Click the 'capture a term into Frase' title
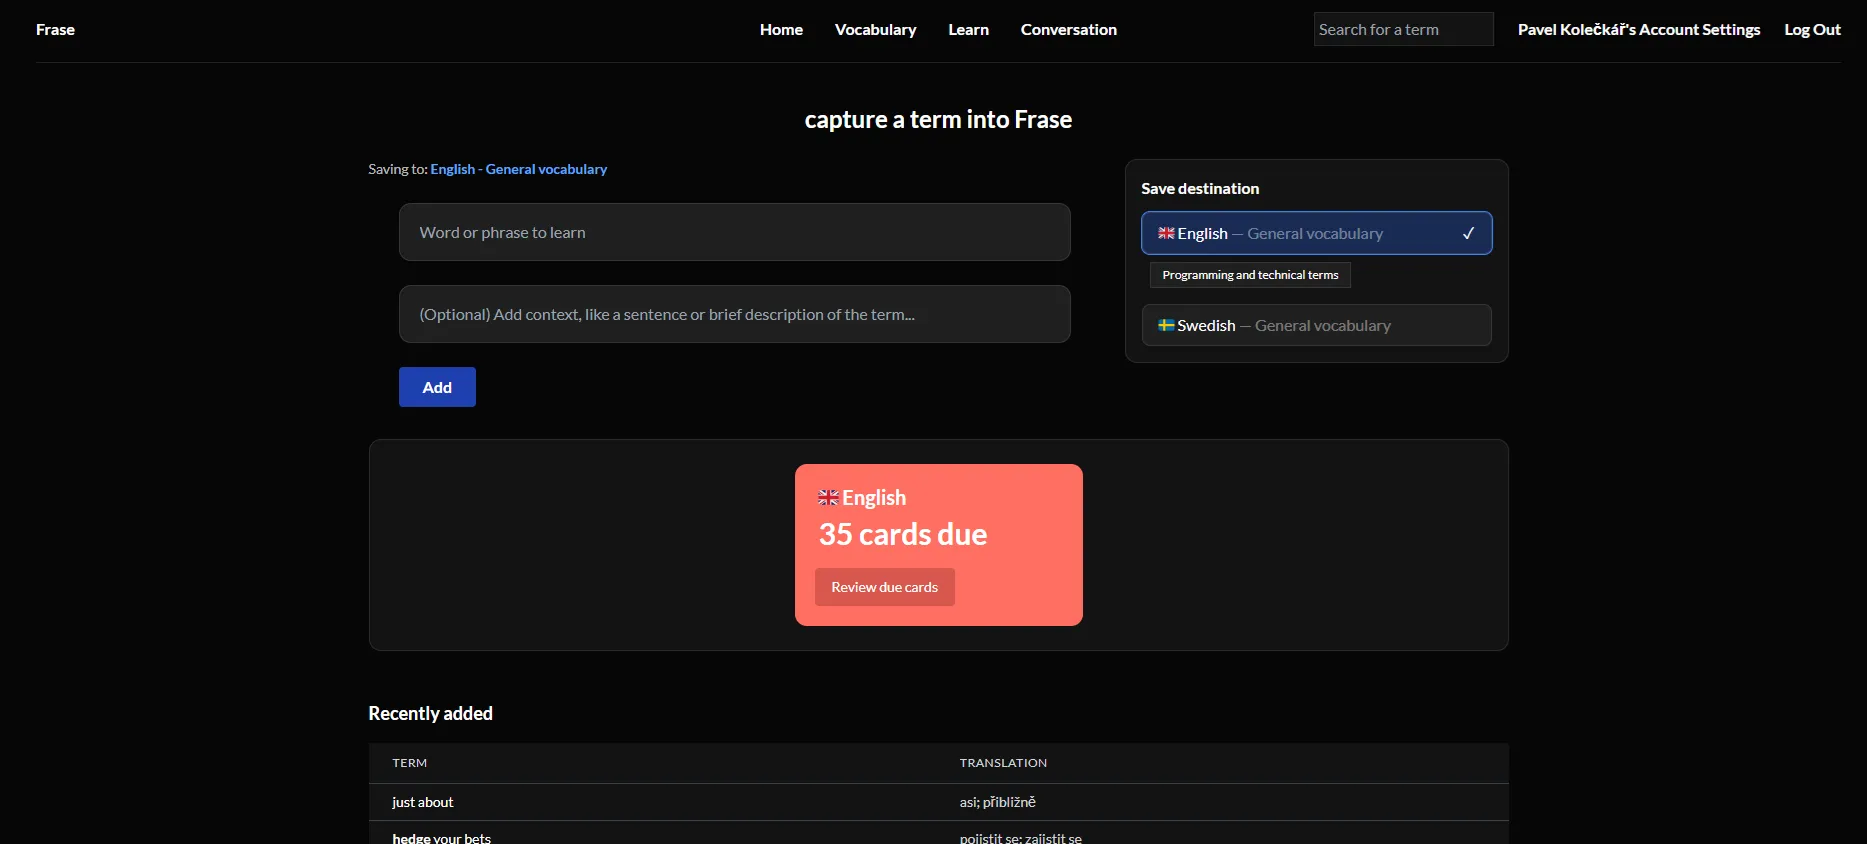Viewport: 1867px width, 844px height. [x=938, y=120]
